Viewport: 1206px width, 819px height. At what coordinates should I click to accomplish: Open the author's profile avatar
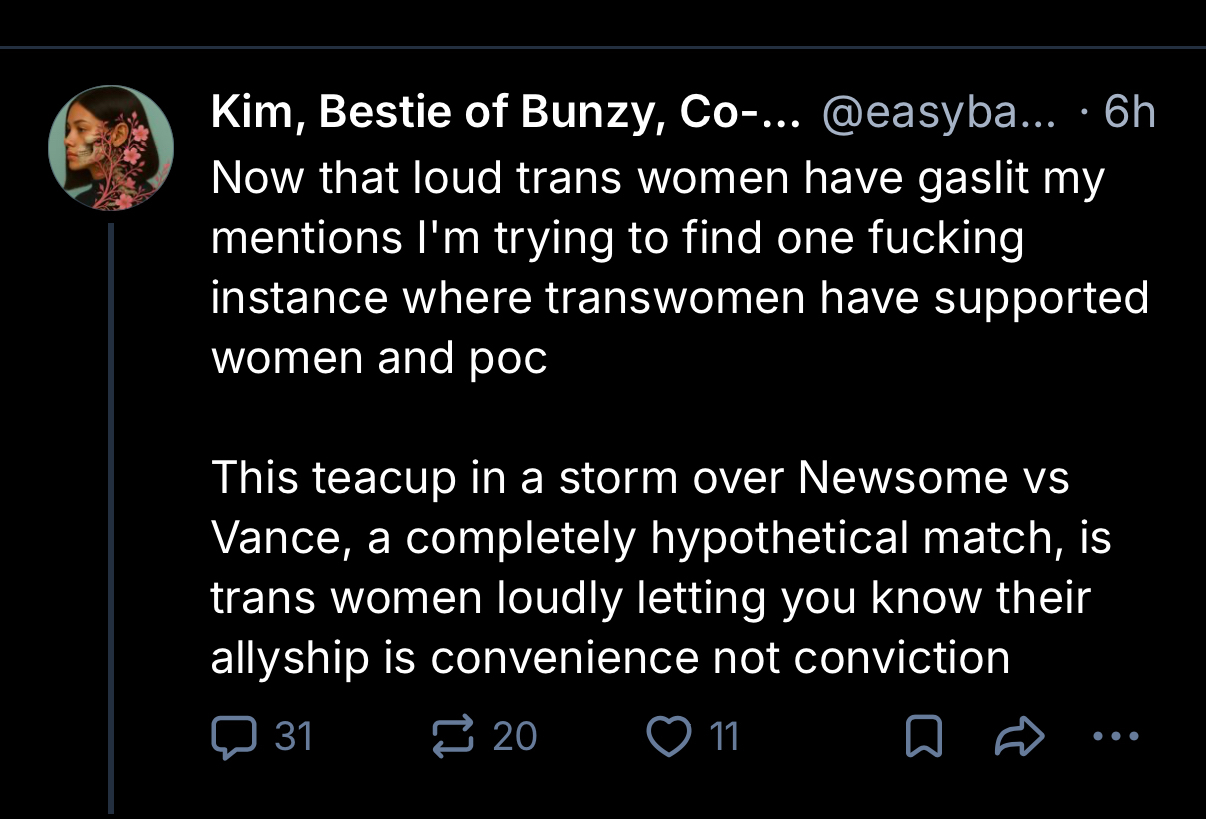click(x=111, y=147)
